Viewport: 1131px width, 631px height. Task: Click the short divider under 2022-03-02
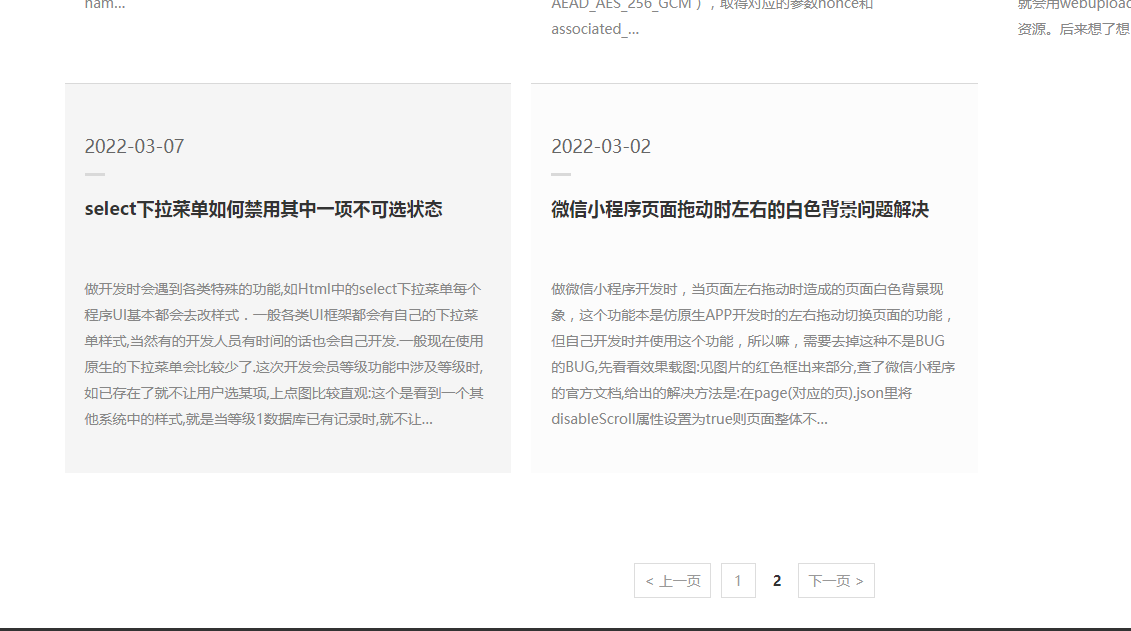561,174
